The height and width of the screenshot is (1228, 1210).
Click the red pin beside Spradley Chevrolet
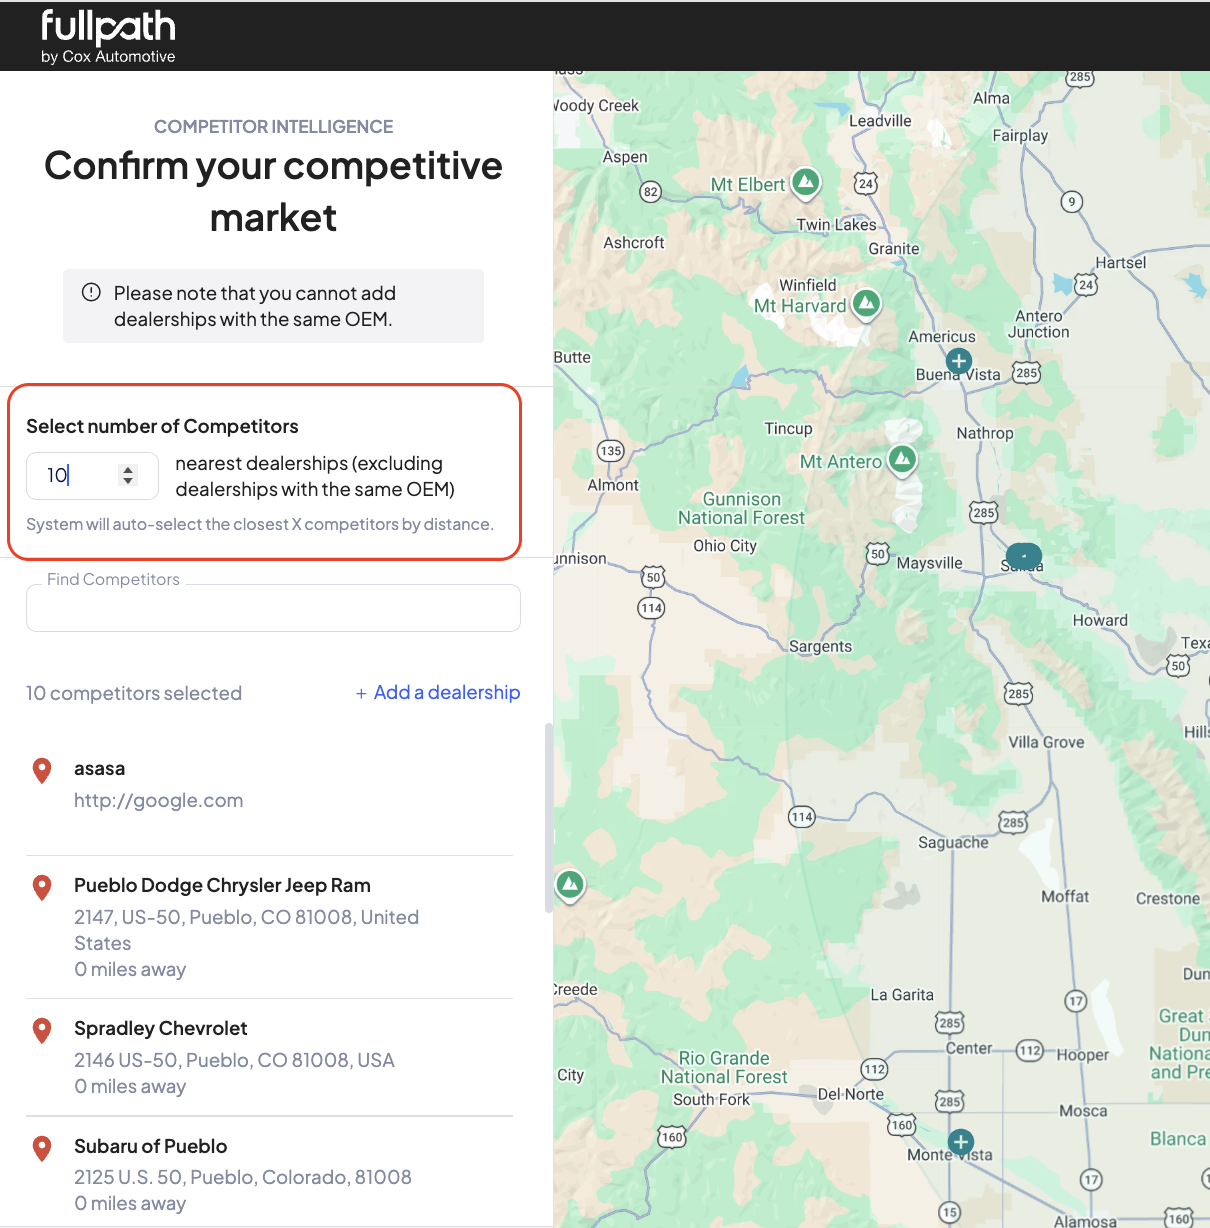click(x=42, y=1030)
